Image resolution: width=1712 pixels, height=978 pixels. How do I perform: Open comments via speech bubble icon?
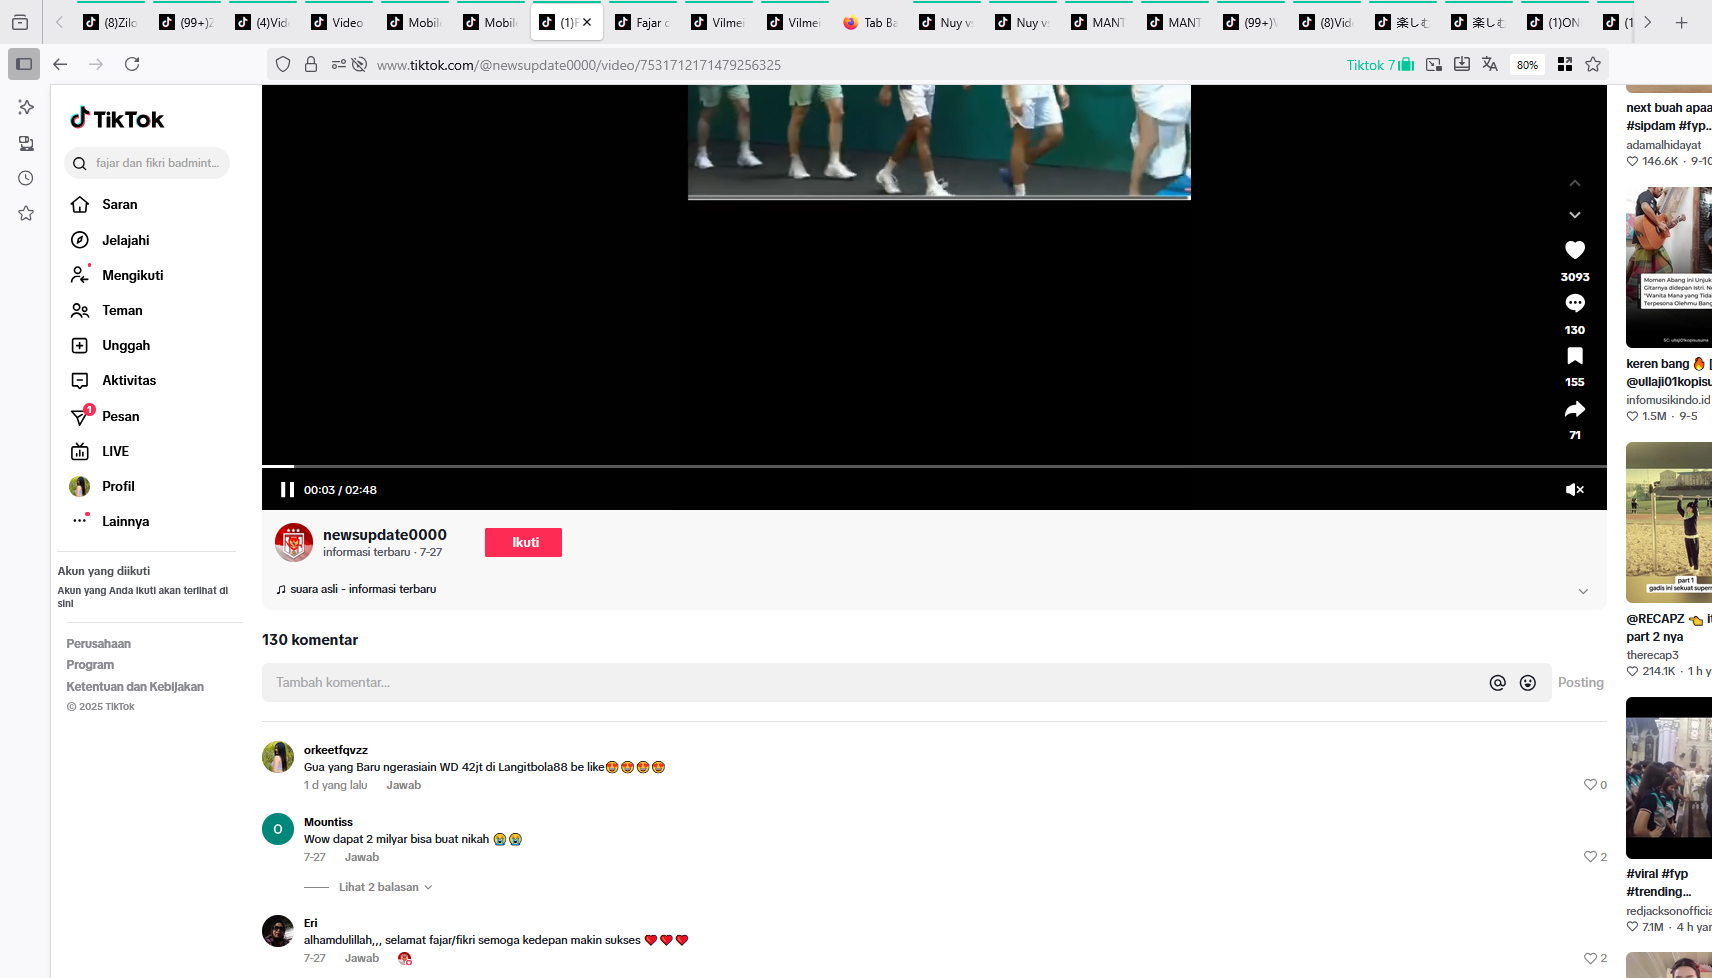(1575, 303)
